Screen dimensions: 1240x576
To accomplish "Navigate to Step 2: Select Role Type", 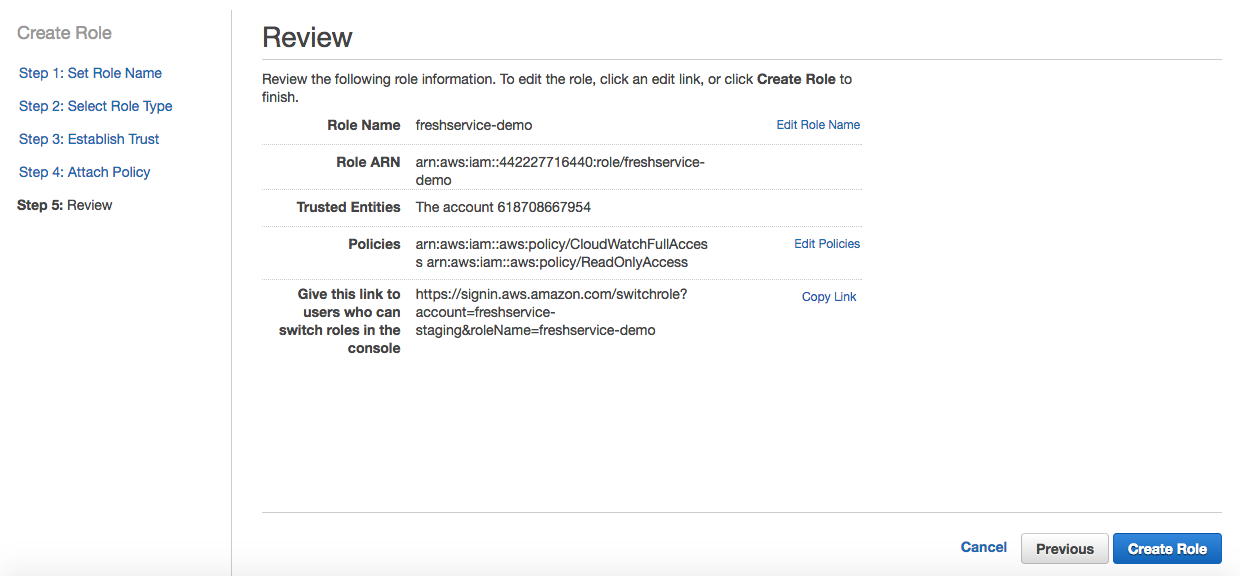I will [x=95, y=105].
